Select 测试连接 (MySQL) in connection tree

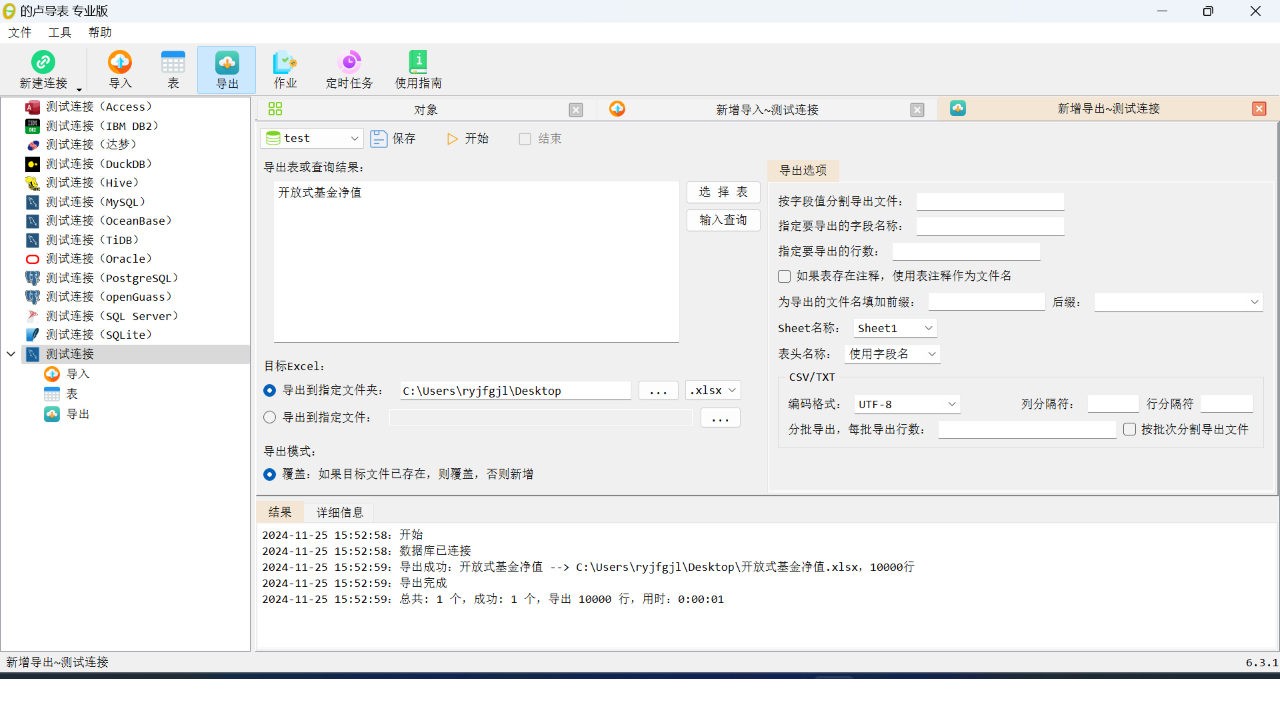coord(95,202)
